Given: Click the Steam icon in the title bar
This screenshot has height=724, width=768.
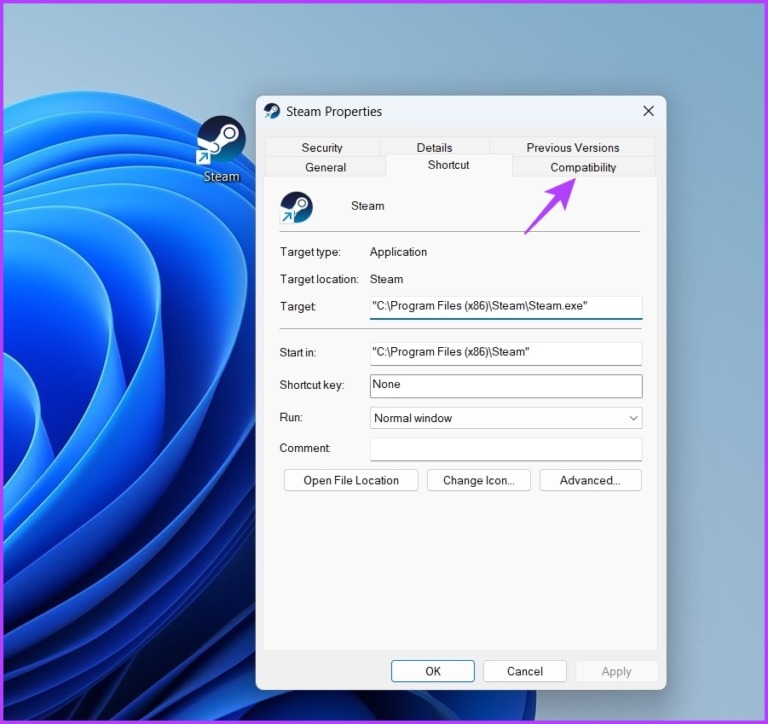Looking at the screenshot, I should pyautogui.click(x=272, y=111).
